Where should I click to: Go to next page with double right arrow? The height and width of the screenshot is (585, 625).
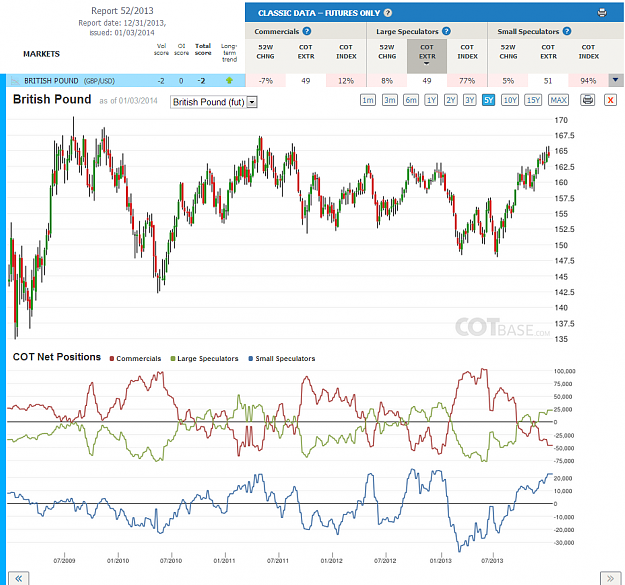point(610,578)
